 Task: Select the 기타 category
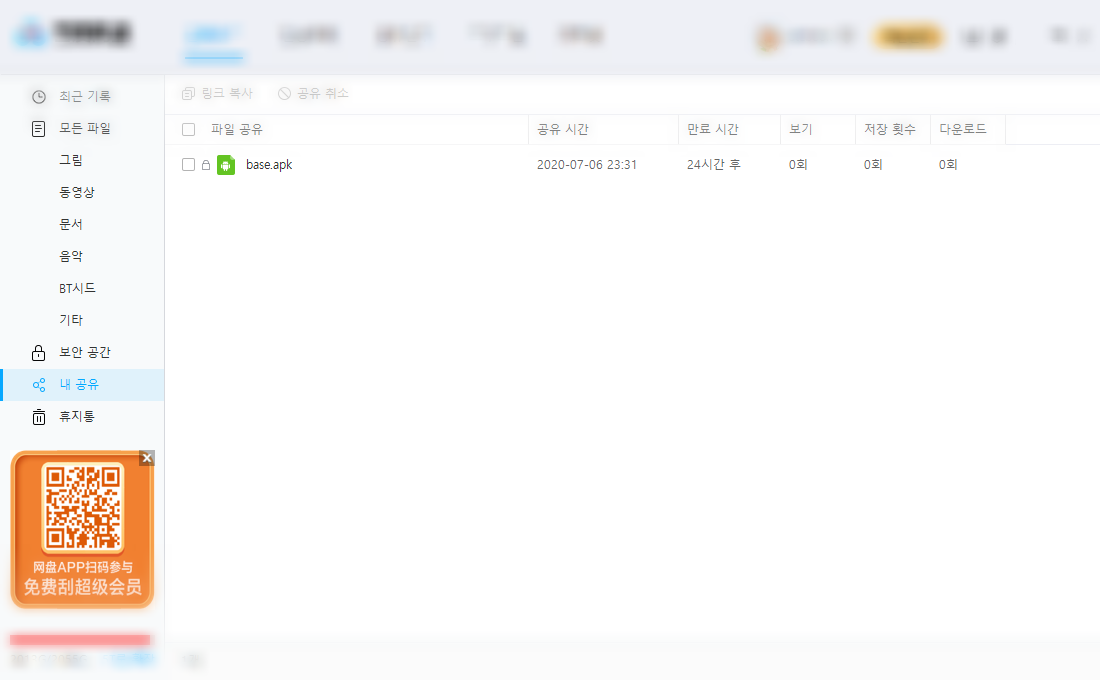tap(71, 320)
